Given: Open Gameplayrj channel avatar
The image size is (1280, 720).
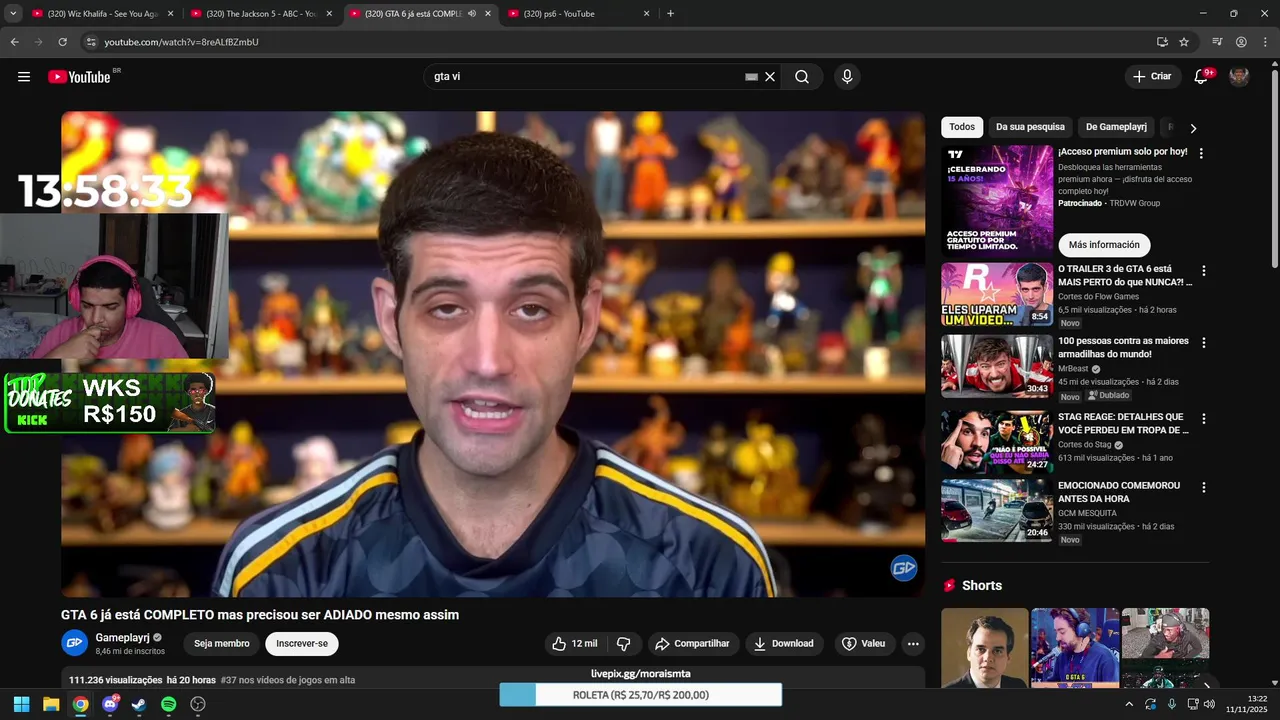Looking at the screenshot, I should pyautogui.click(x=75, y=643).
